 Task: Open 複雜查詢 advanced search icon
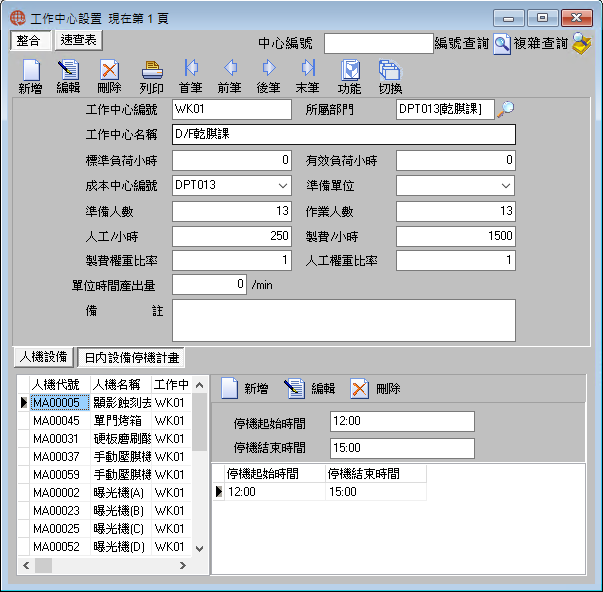coord(581,43)
